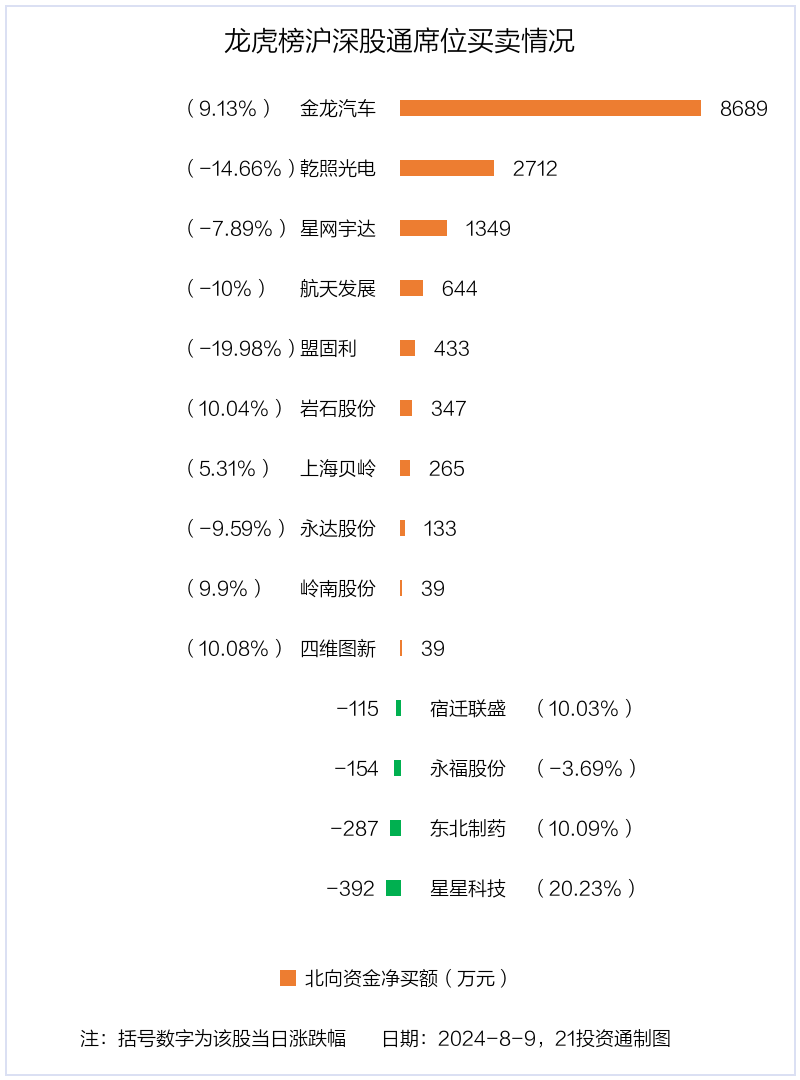
Task: Select the green bar for 星星科技
Action: click(393, 888)
